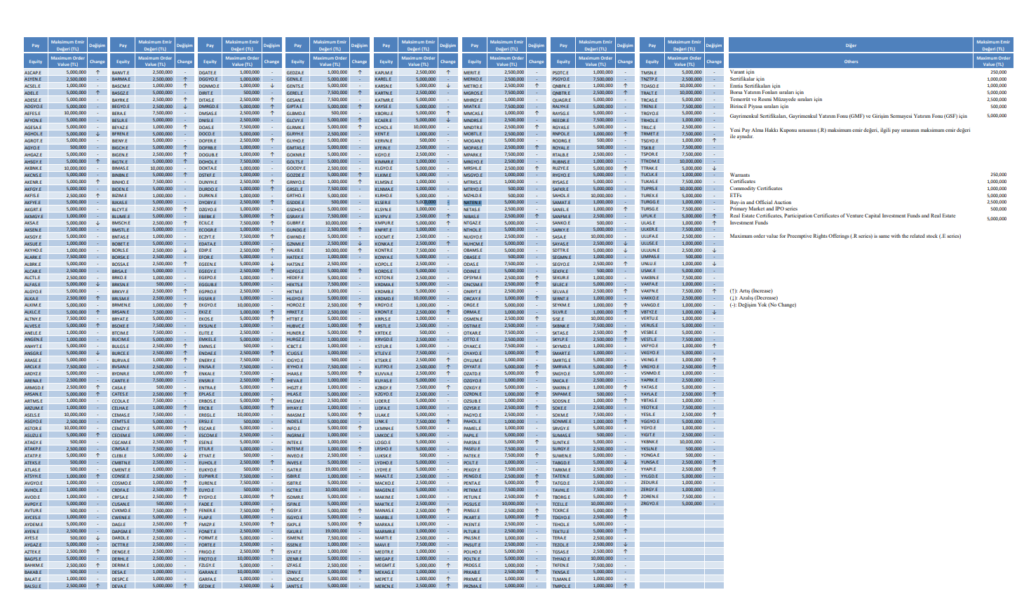
Task: Click the up arrow beside METRO.E
Action: pyautogui.click(x=536, y=86)
